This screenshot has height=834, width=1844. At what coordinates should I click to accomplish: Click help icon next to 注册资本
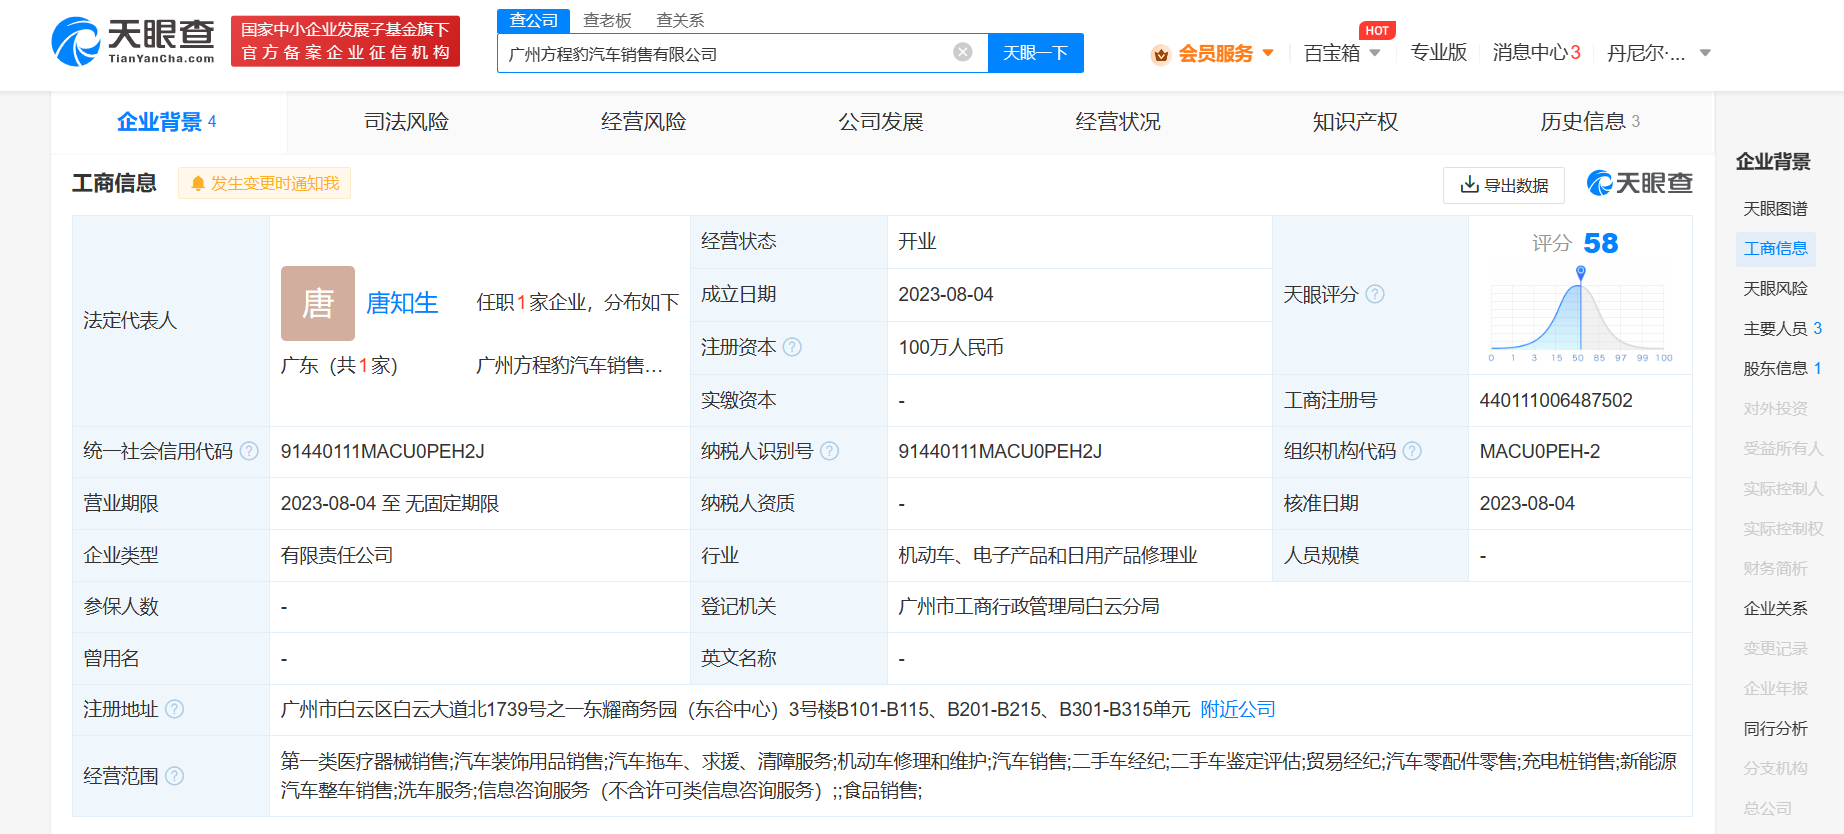[x=792, y=347]
